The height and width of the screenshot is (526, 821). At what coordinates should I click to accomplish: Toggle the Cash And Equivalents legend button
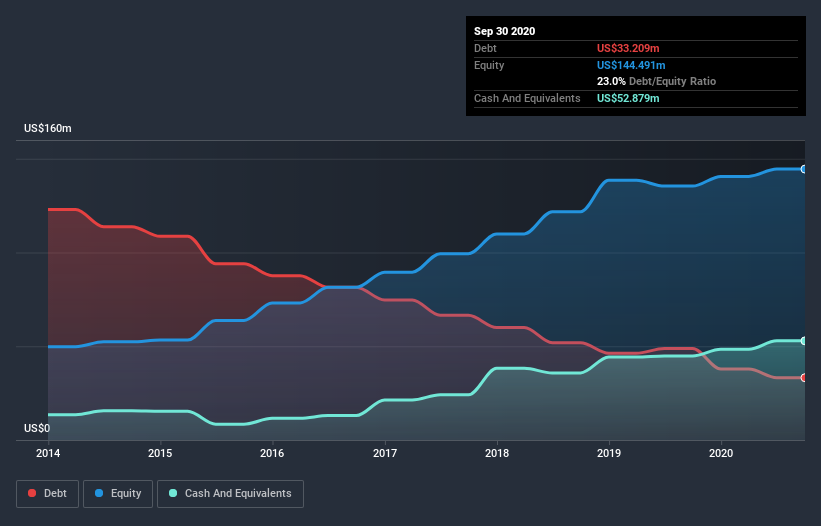[230, 494]
